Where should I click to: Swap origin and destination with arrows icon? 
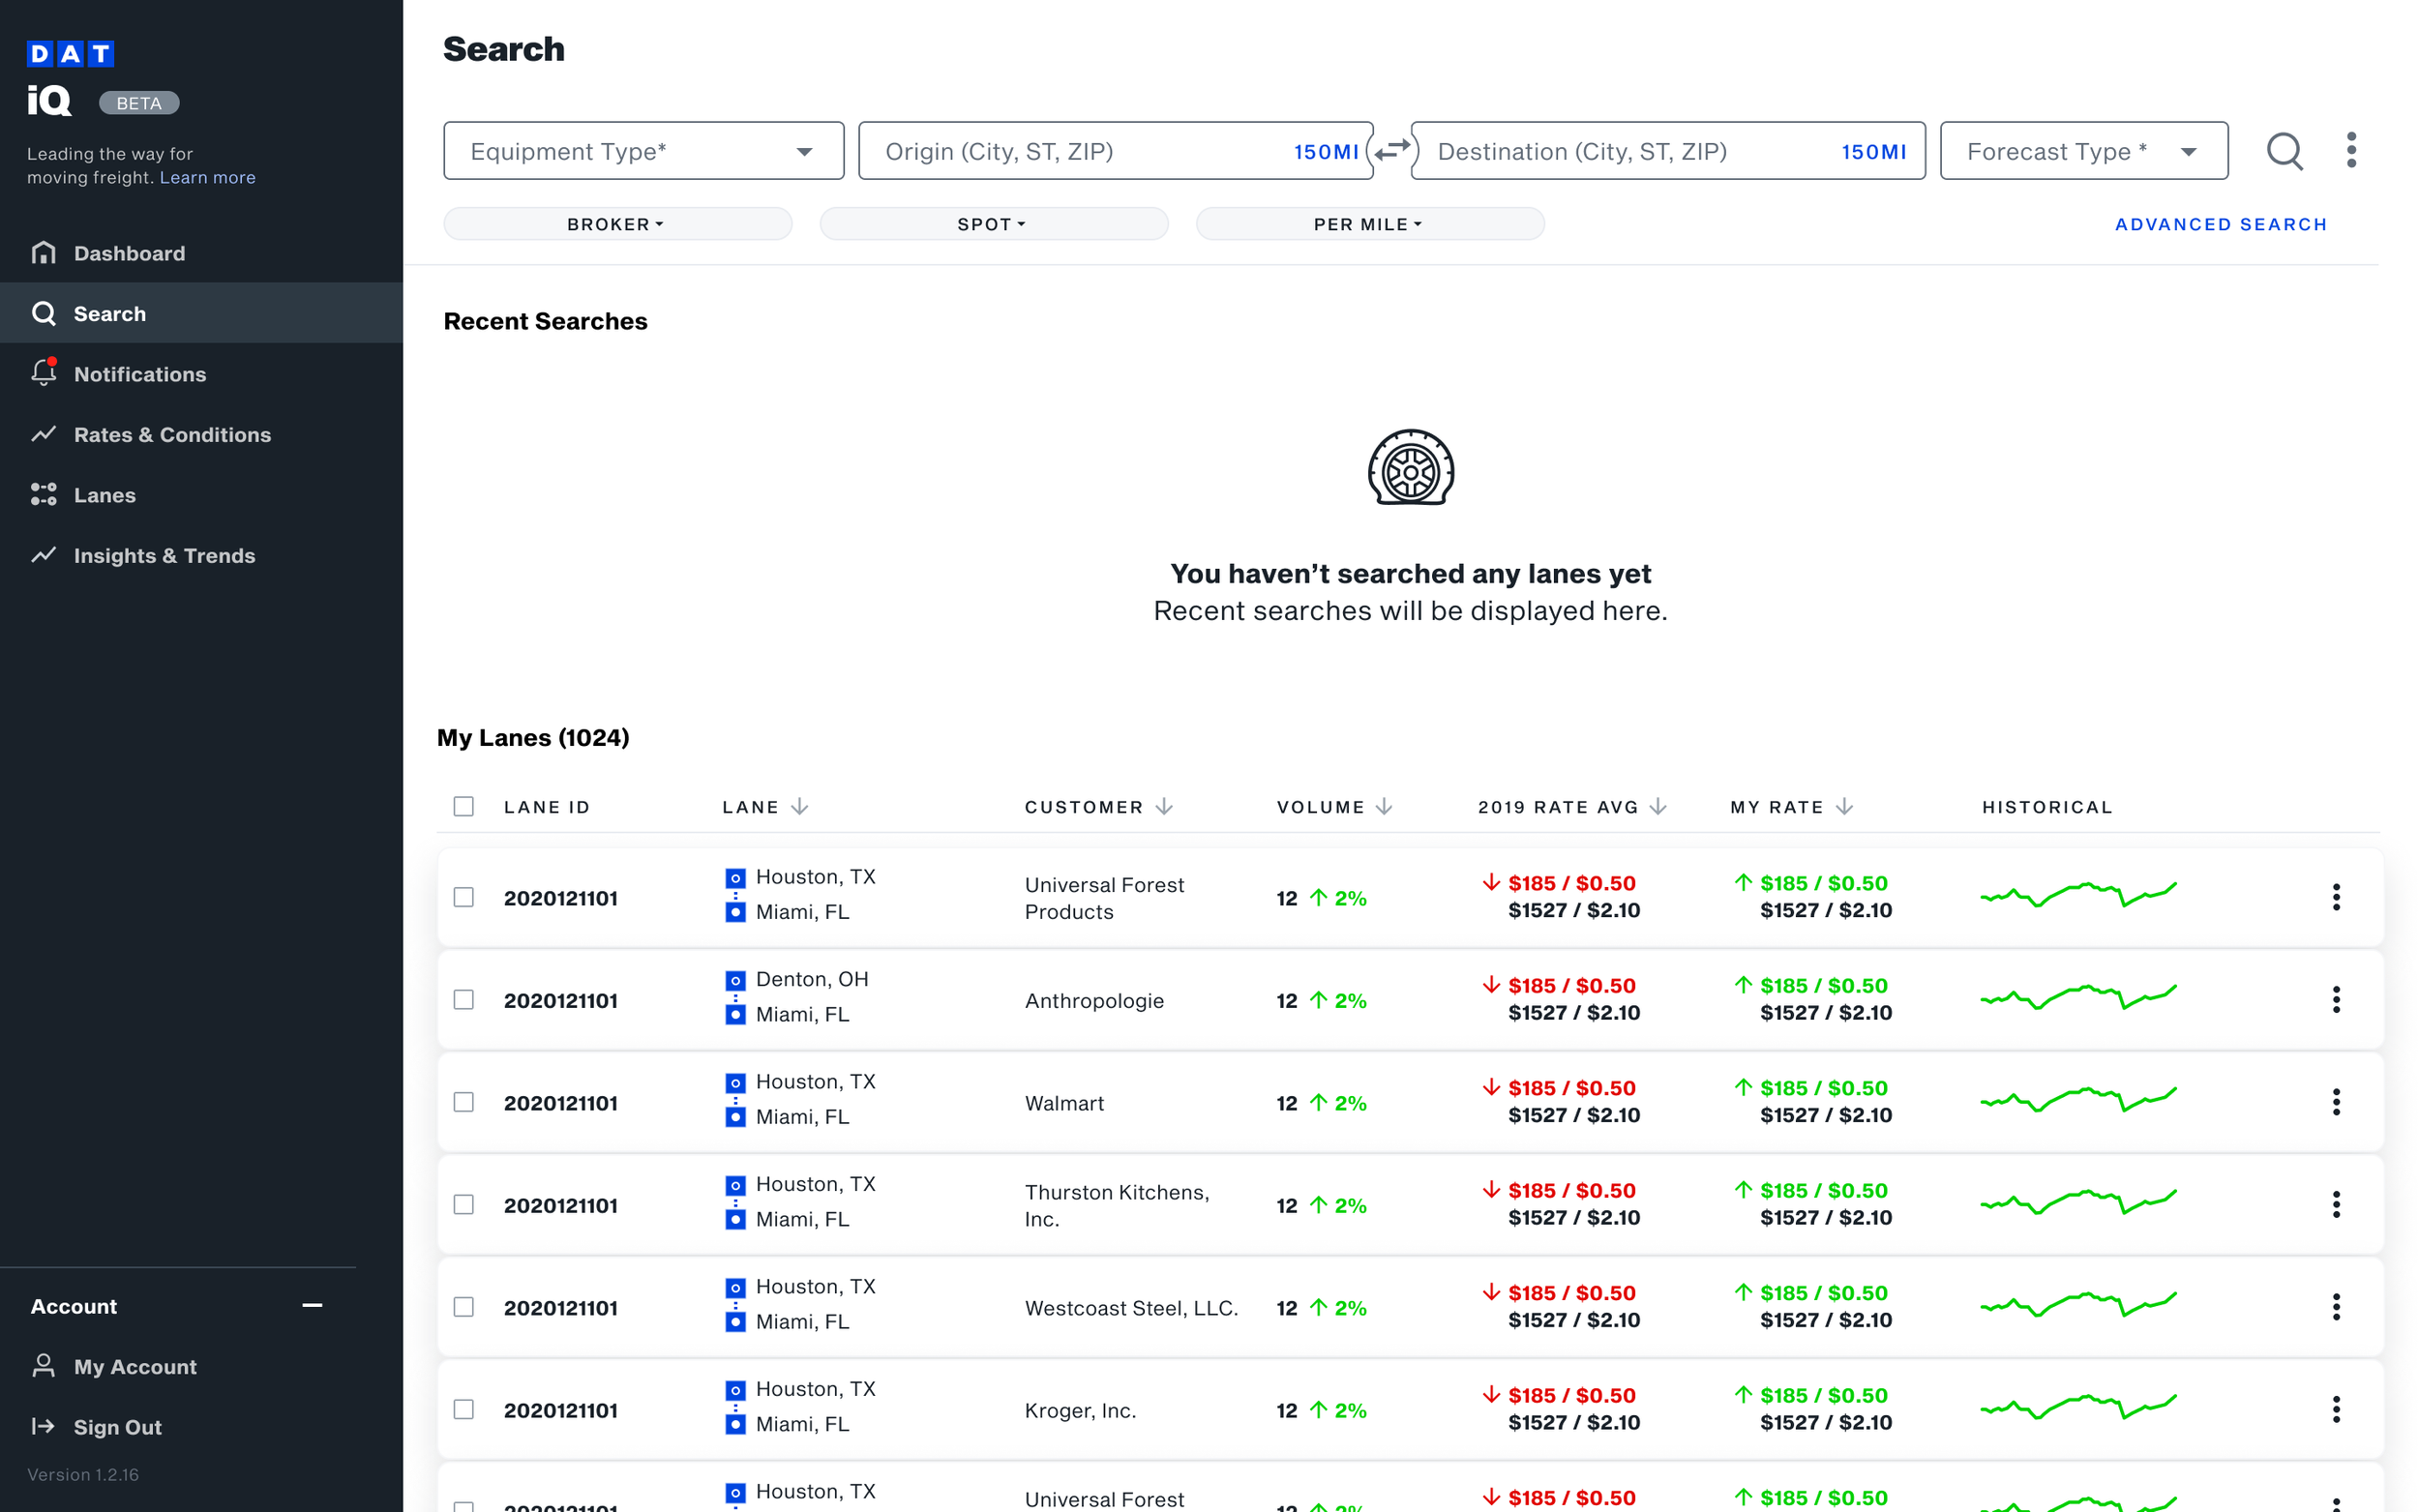tap(1391, 151)
